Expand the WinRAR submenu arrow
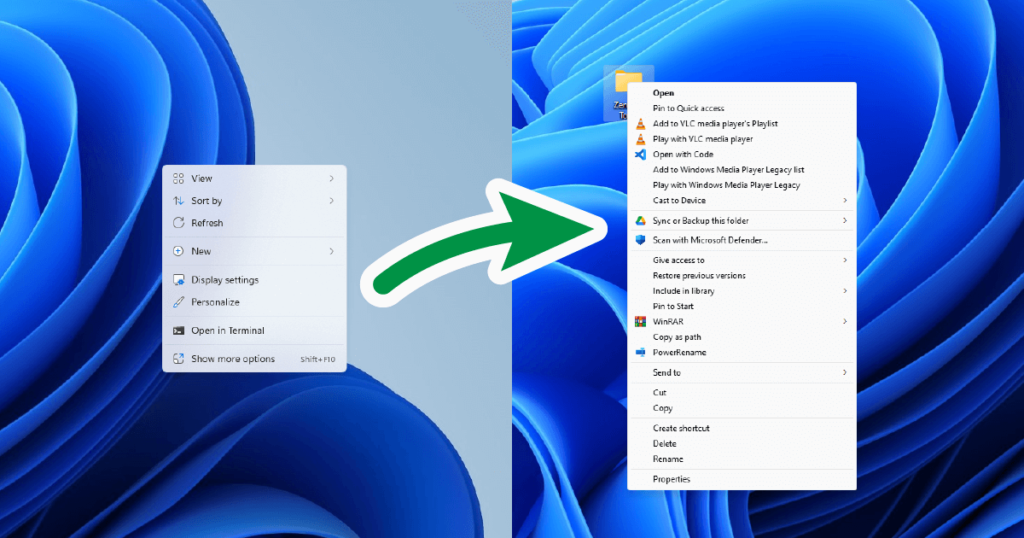The height and width of the screenshot is (538, 1024). (x=845, y=321)
